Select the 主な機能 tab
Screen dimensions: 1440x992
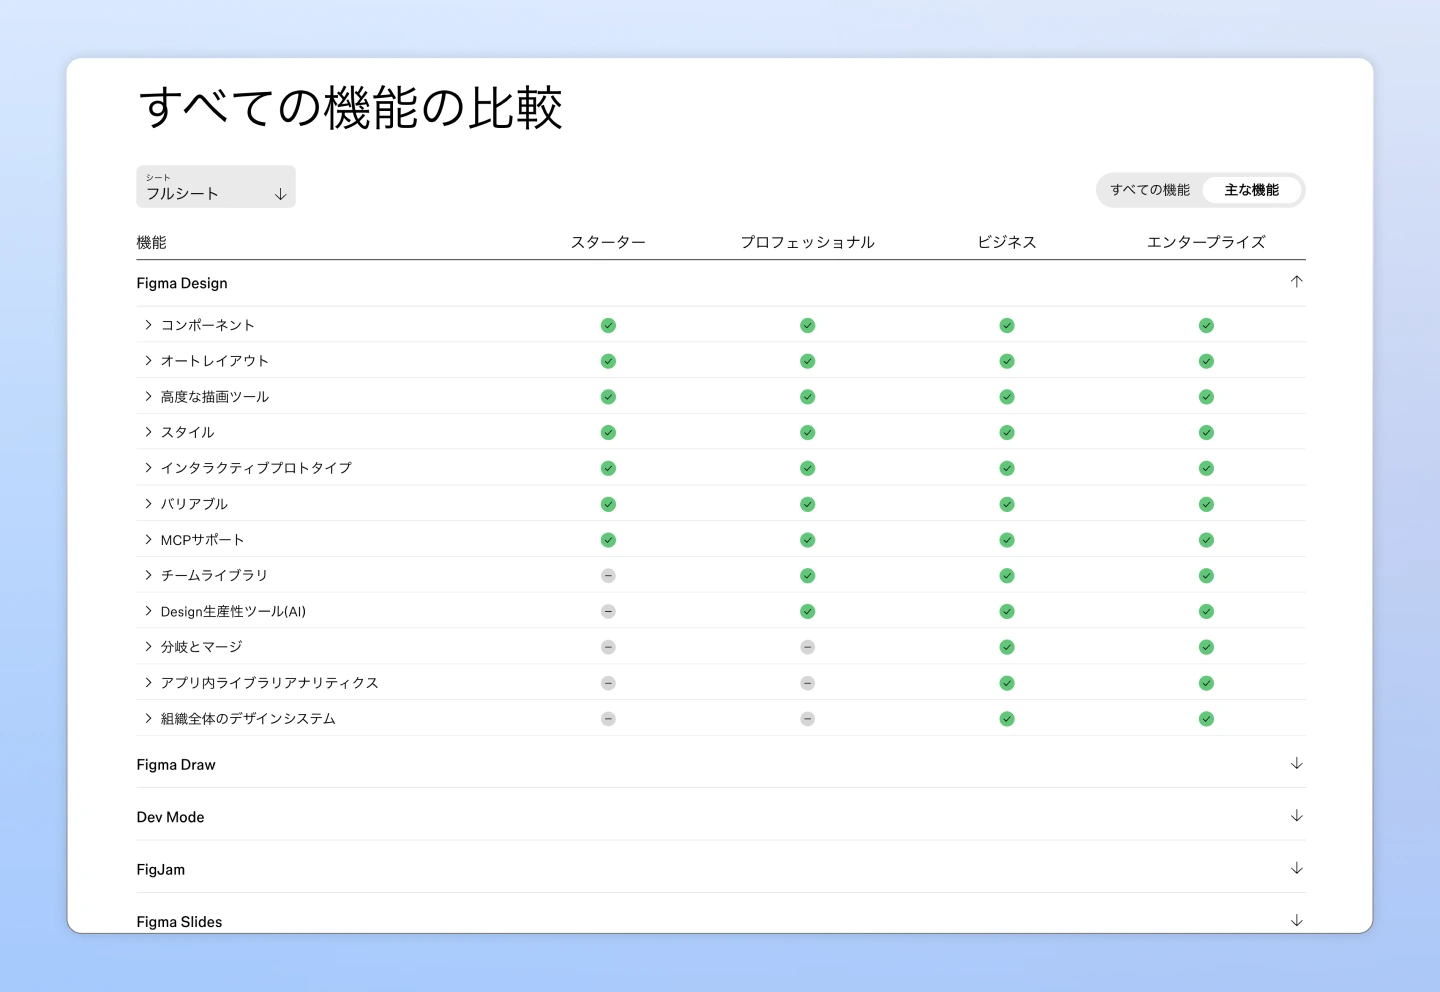tap(1252, 190)
